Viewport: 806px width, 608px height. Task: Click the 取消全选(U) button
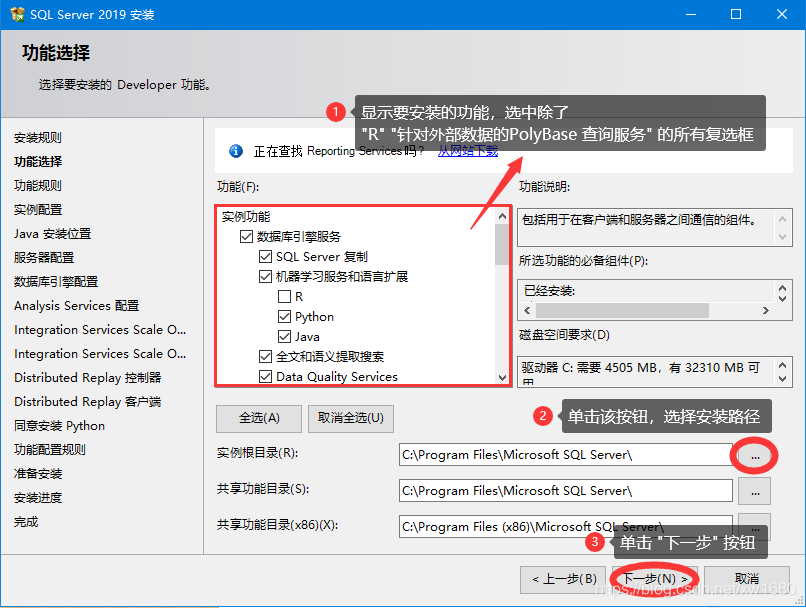[351, 418]
